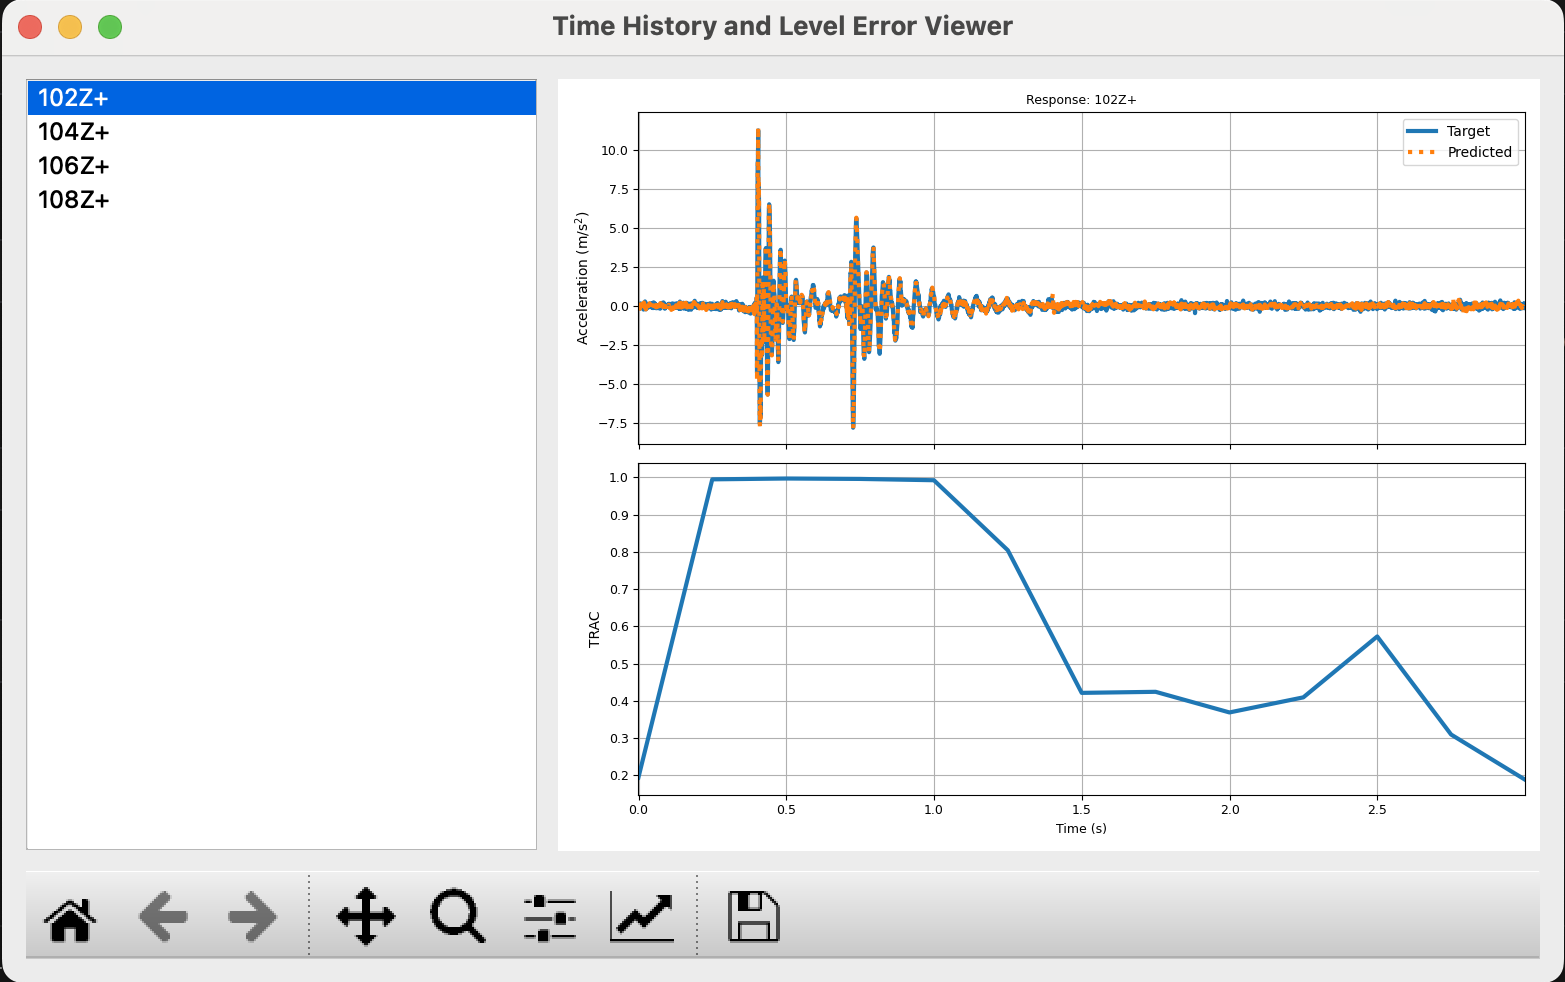This screenshot has height=982, width=1565.
Task: Minimize the window with yellow button
Action: tap(70, 27)
